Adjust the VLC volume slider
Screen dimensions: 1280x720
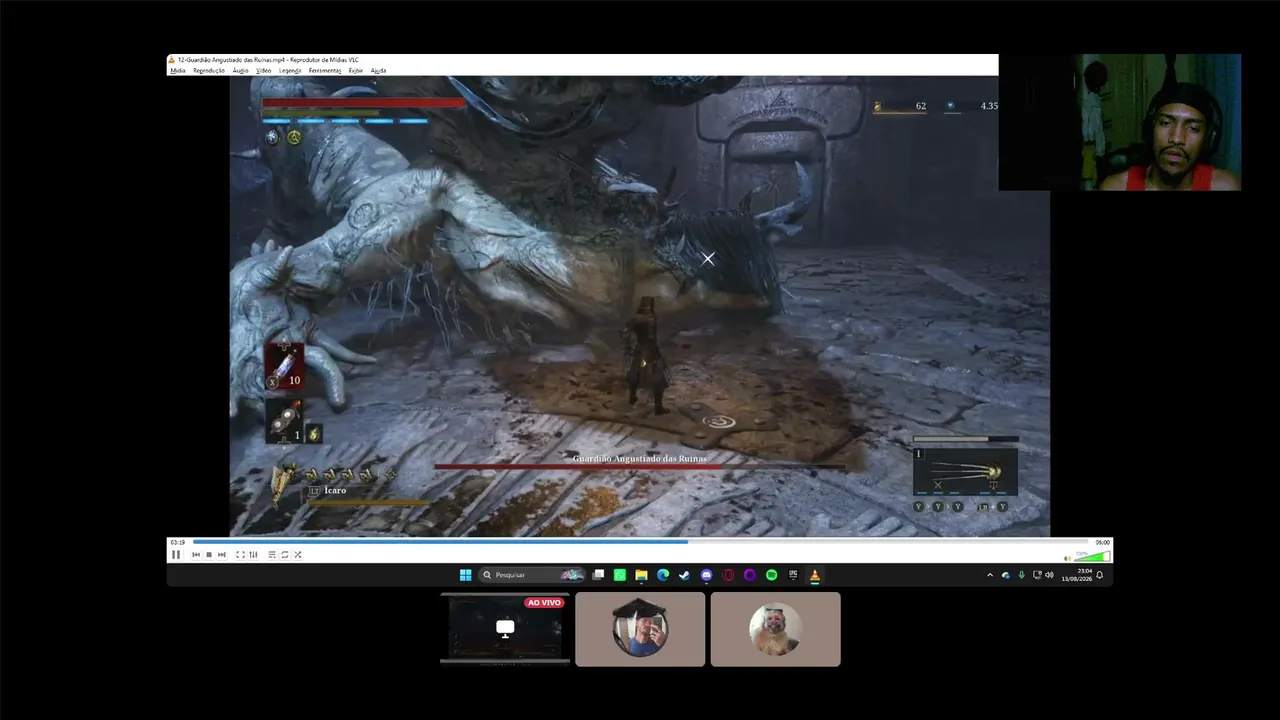(1092, 557)
